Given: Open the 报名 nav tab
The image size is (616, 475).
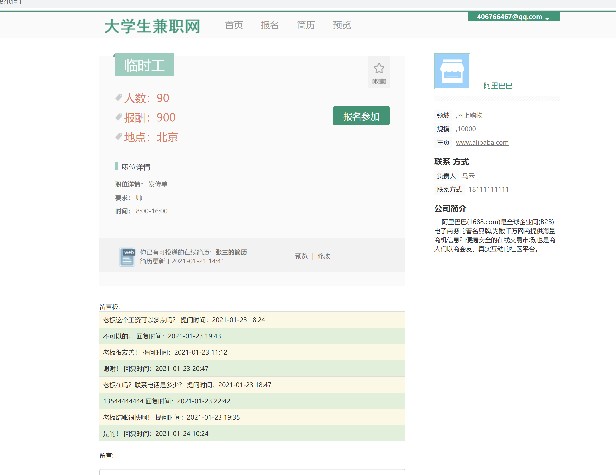Looking at the screenshot, I should coord(270,26).
